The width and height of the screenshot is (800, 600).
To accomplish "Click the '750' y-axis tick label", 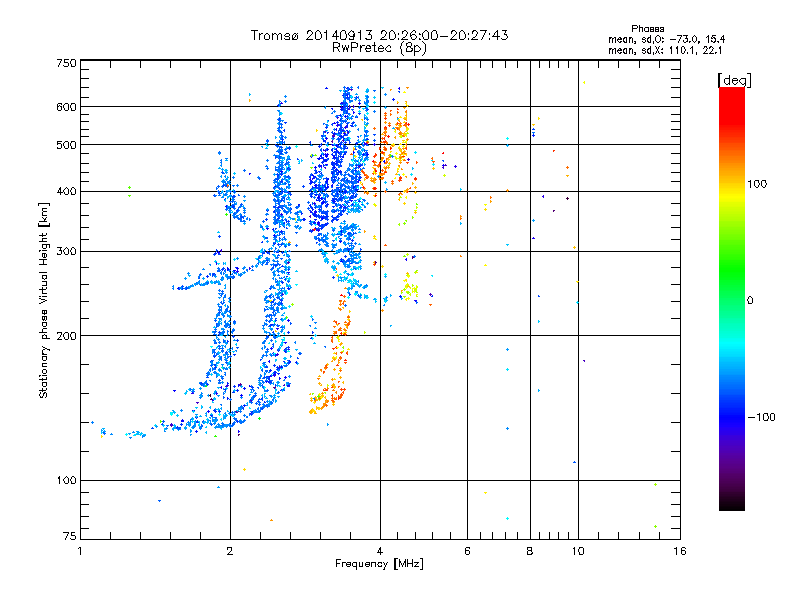I will point(67,63).
